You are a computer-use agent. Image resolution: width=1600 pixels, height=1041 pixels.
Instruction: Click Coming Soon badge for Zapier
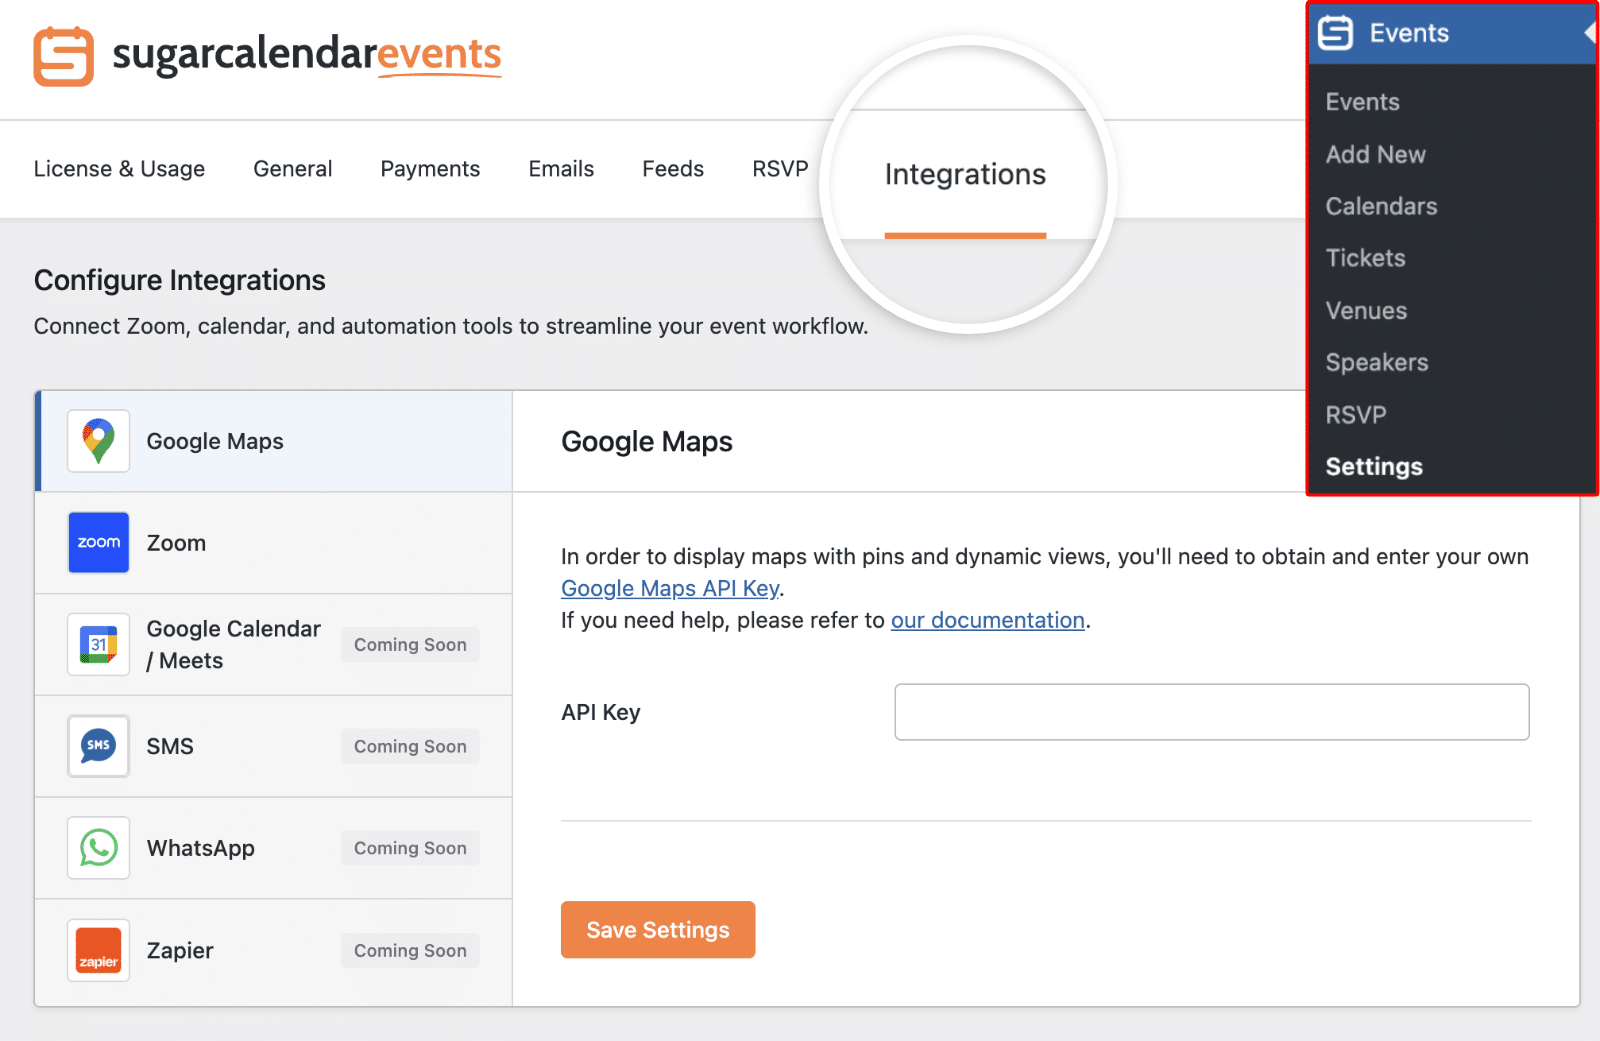(410, 950)
